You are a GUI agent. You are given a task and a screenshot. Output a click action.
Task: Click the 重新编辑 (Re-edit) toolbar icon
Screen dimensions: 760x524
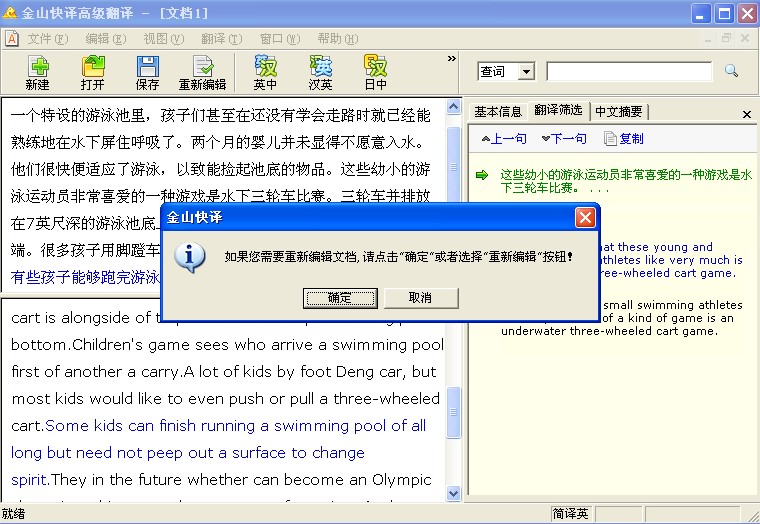(203, 73)
